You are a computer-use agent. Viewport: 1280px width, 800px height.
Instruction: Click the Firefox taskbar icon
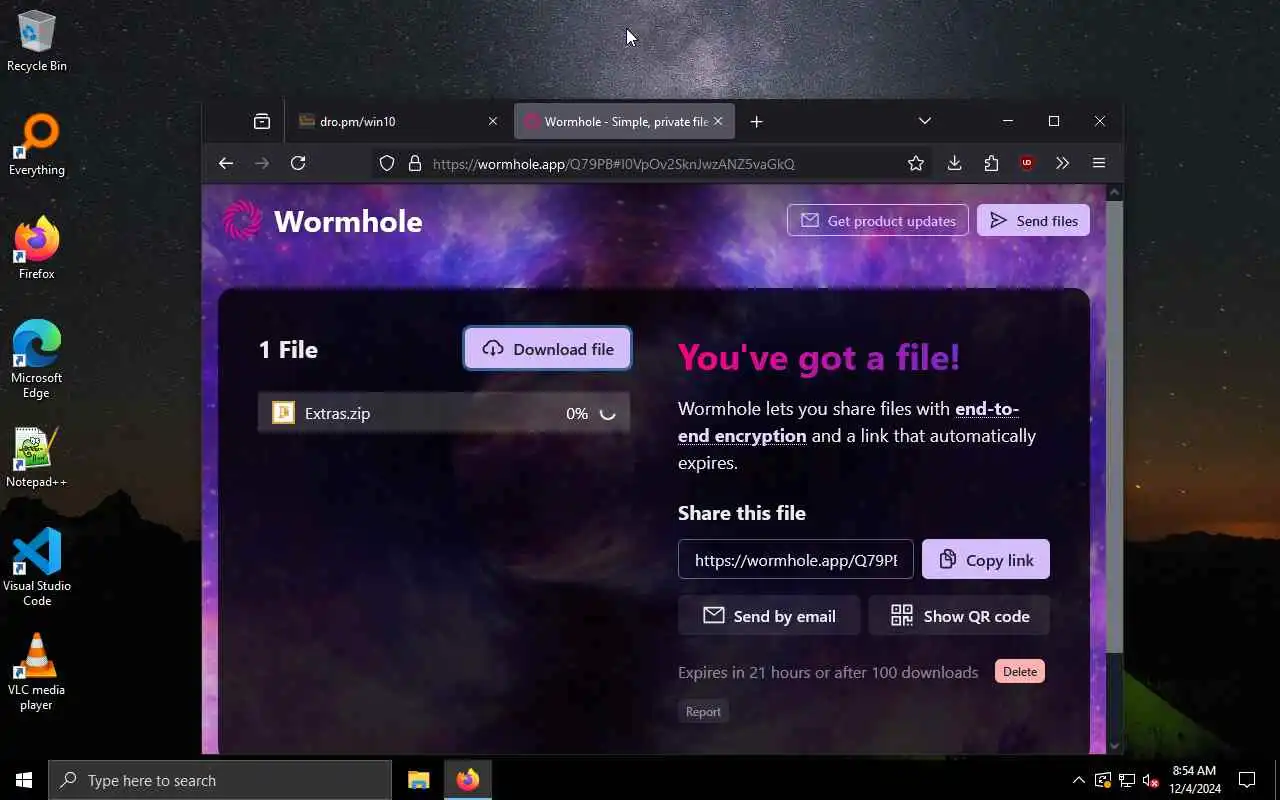click(x=468, y=780)
